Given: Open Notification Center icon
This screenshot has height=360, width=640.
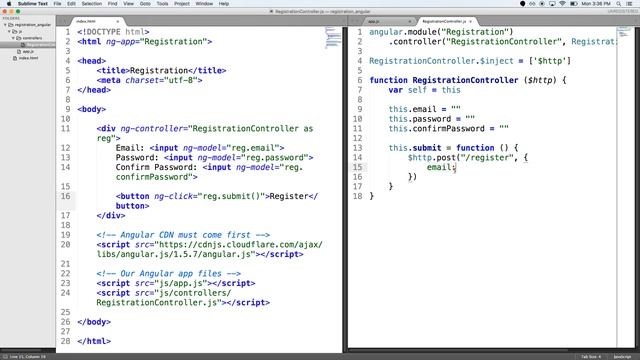Looking at the screenshot, I should 630,4.
